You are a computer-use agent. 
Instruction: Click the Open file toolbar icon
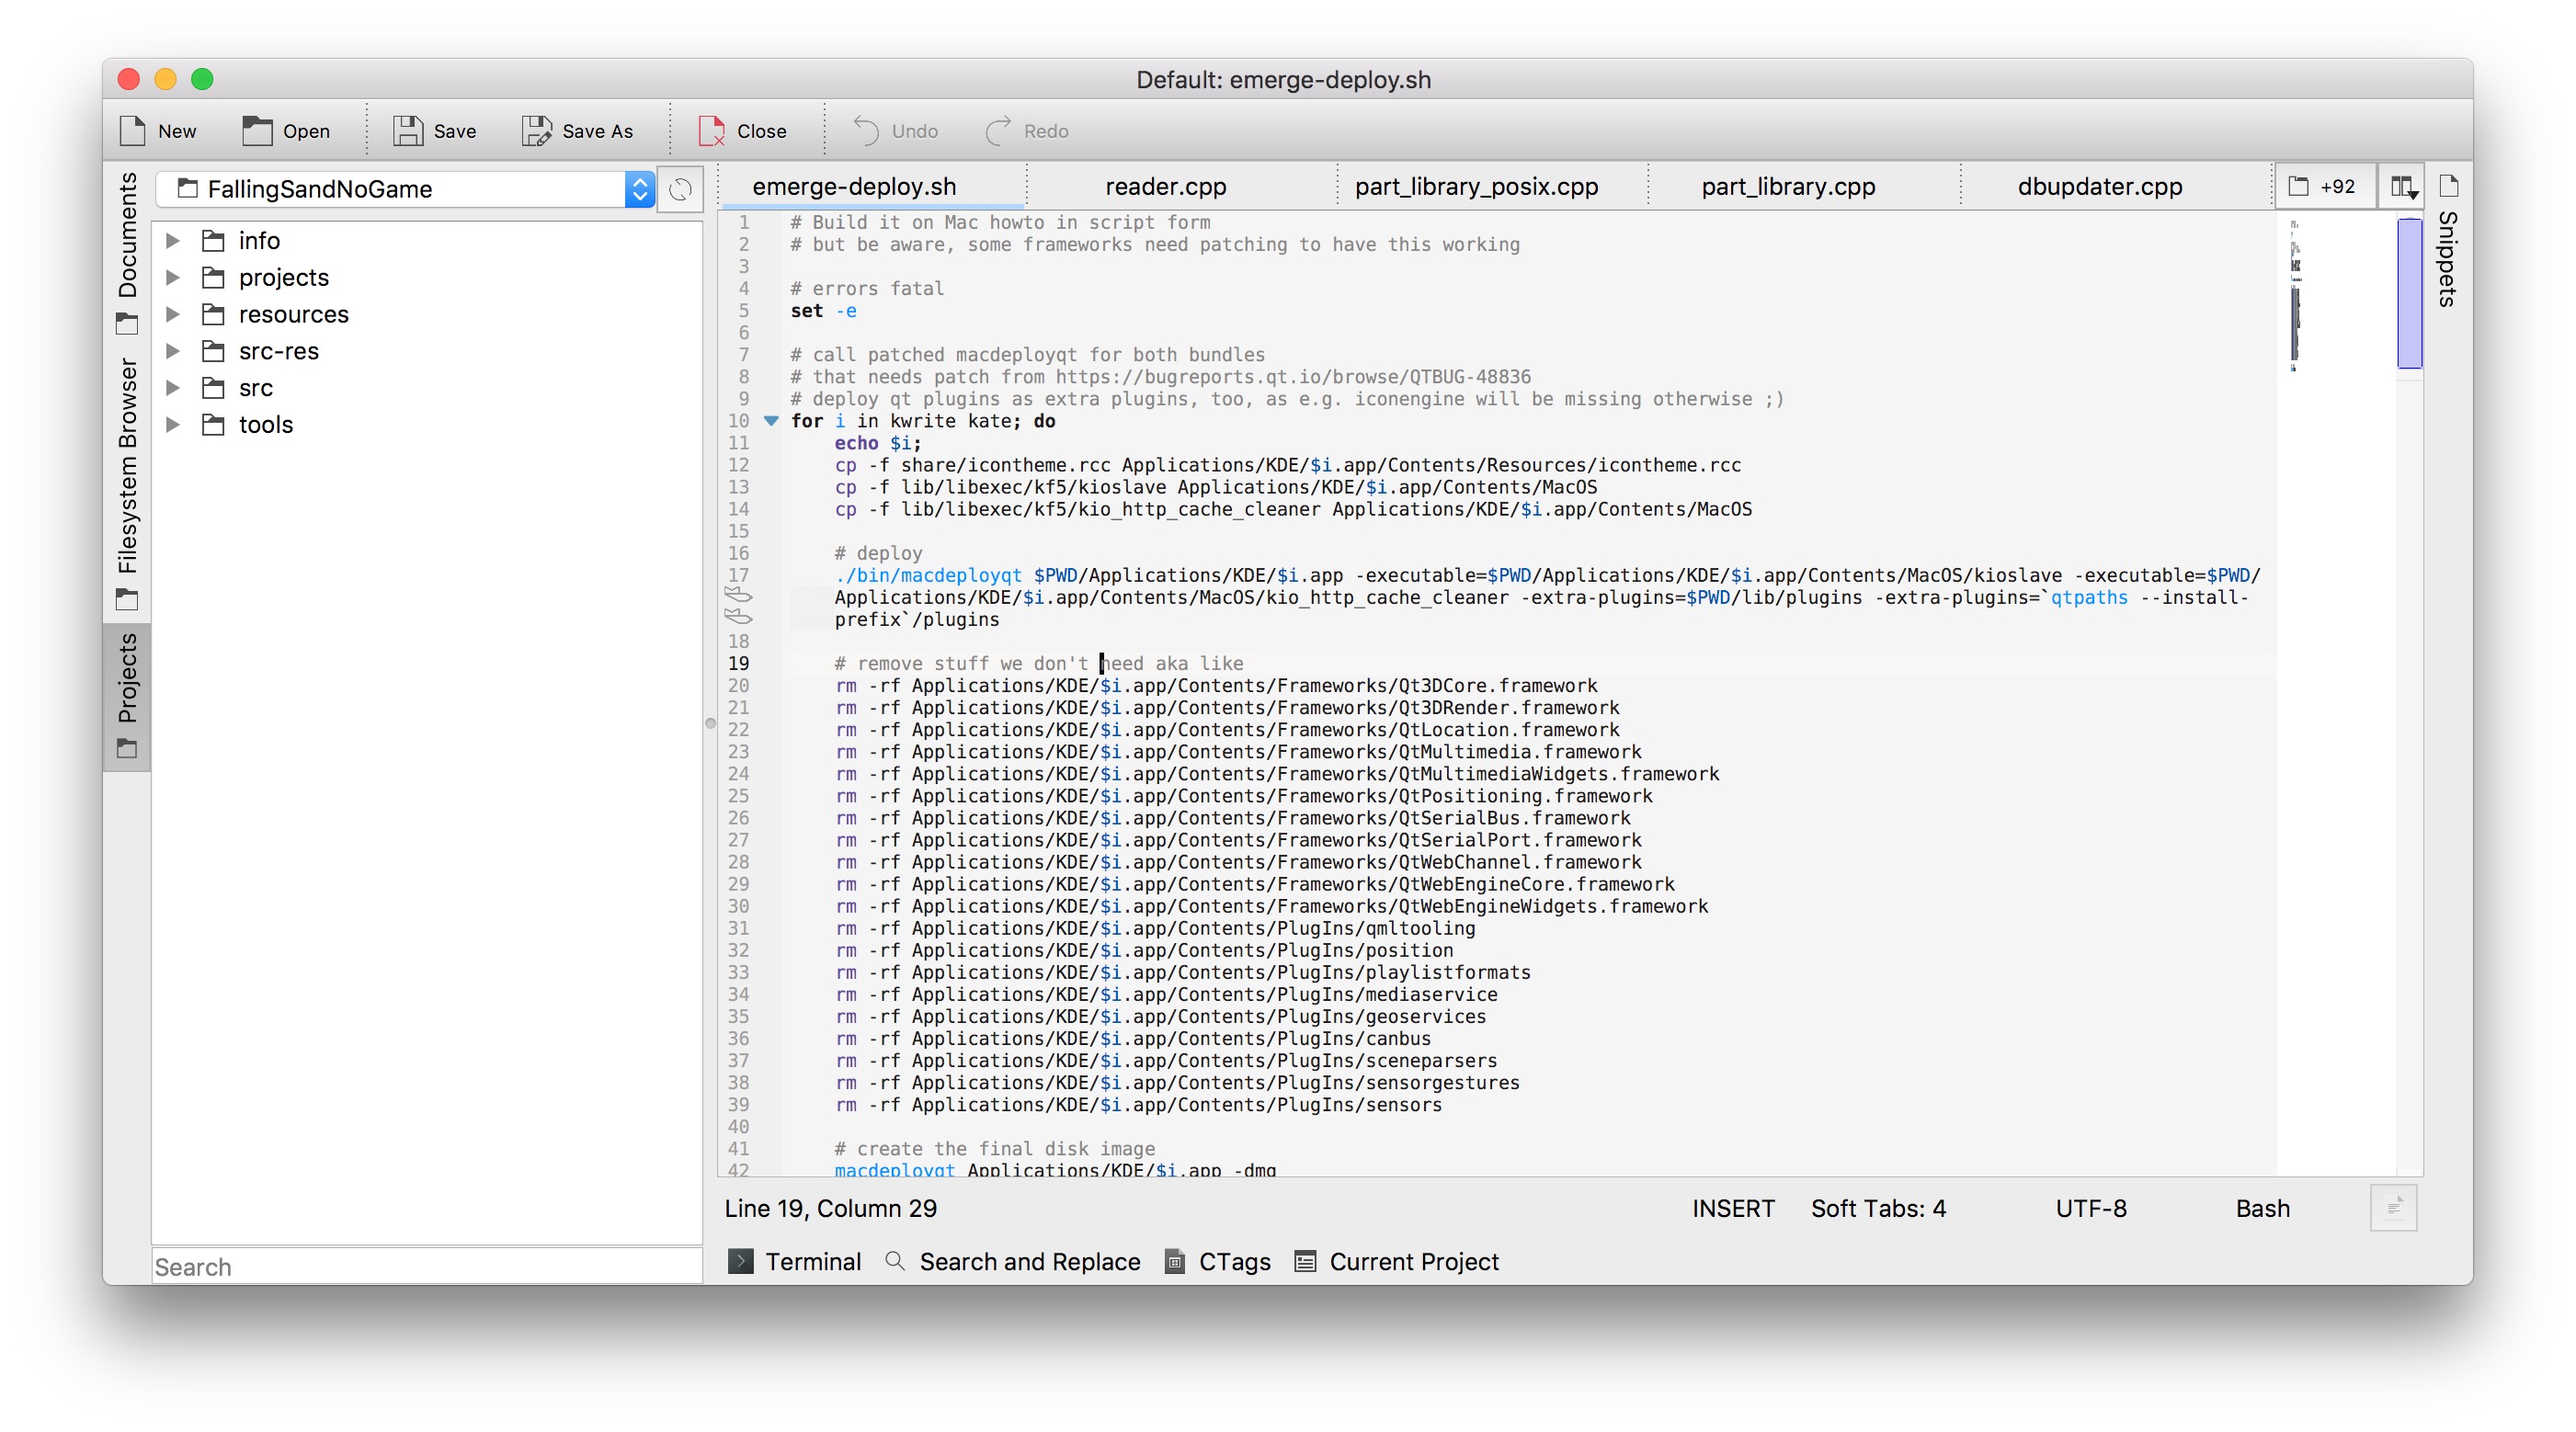[x=257, y=131]
